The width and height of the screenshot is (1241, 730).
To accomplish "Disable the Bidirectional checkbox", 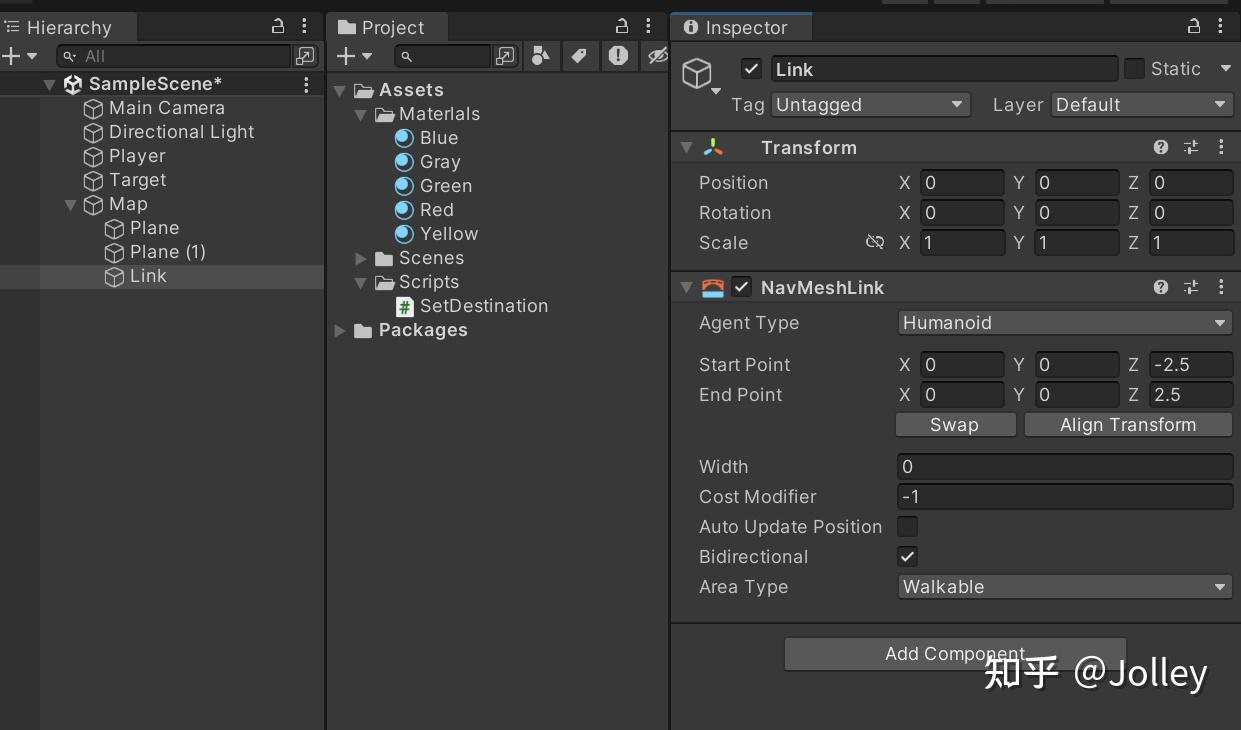I will pos(907,557).
